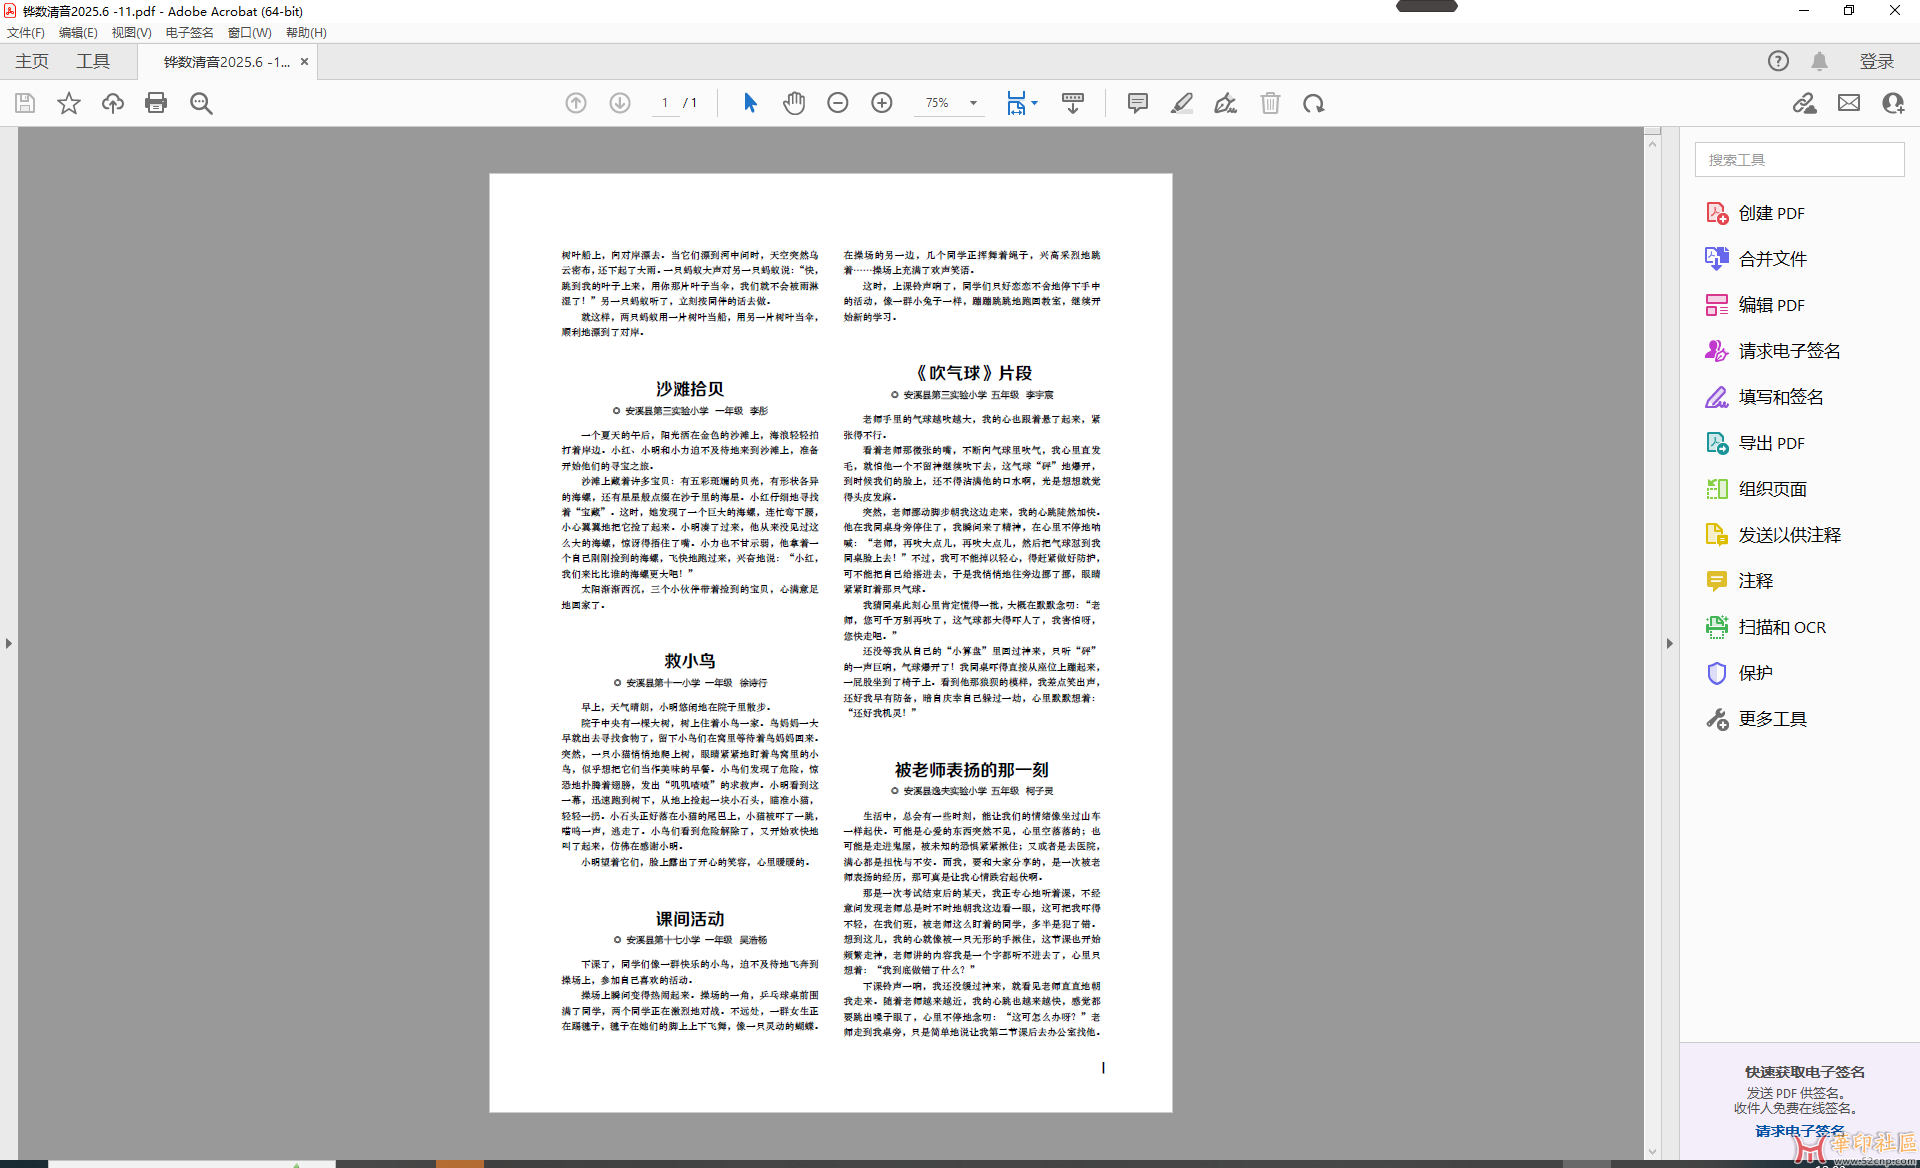Click the Star bookmark icon
The height and width of the screenshot is (1168, 1920).
click(x=68, y=103)
